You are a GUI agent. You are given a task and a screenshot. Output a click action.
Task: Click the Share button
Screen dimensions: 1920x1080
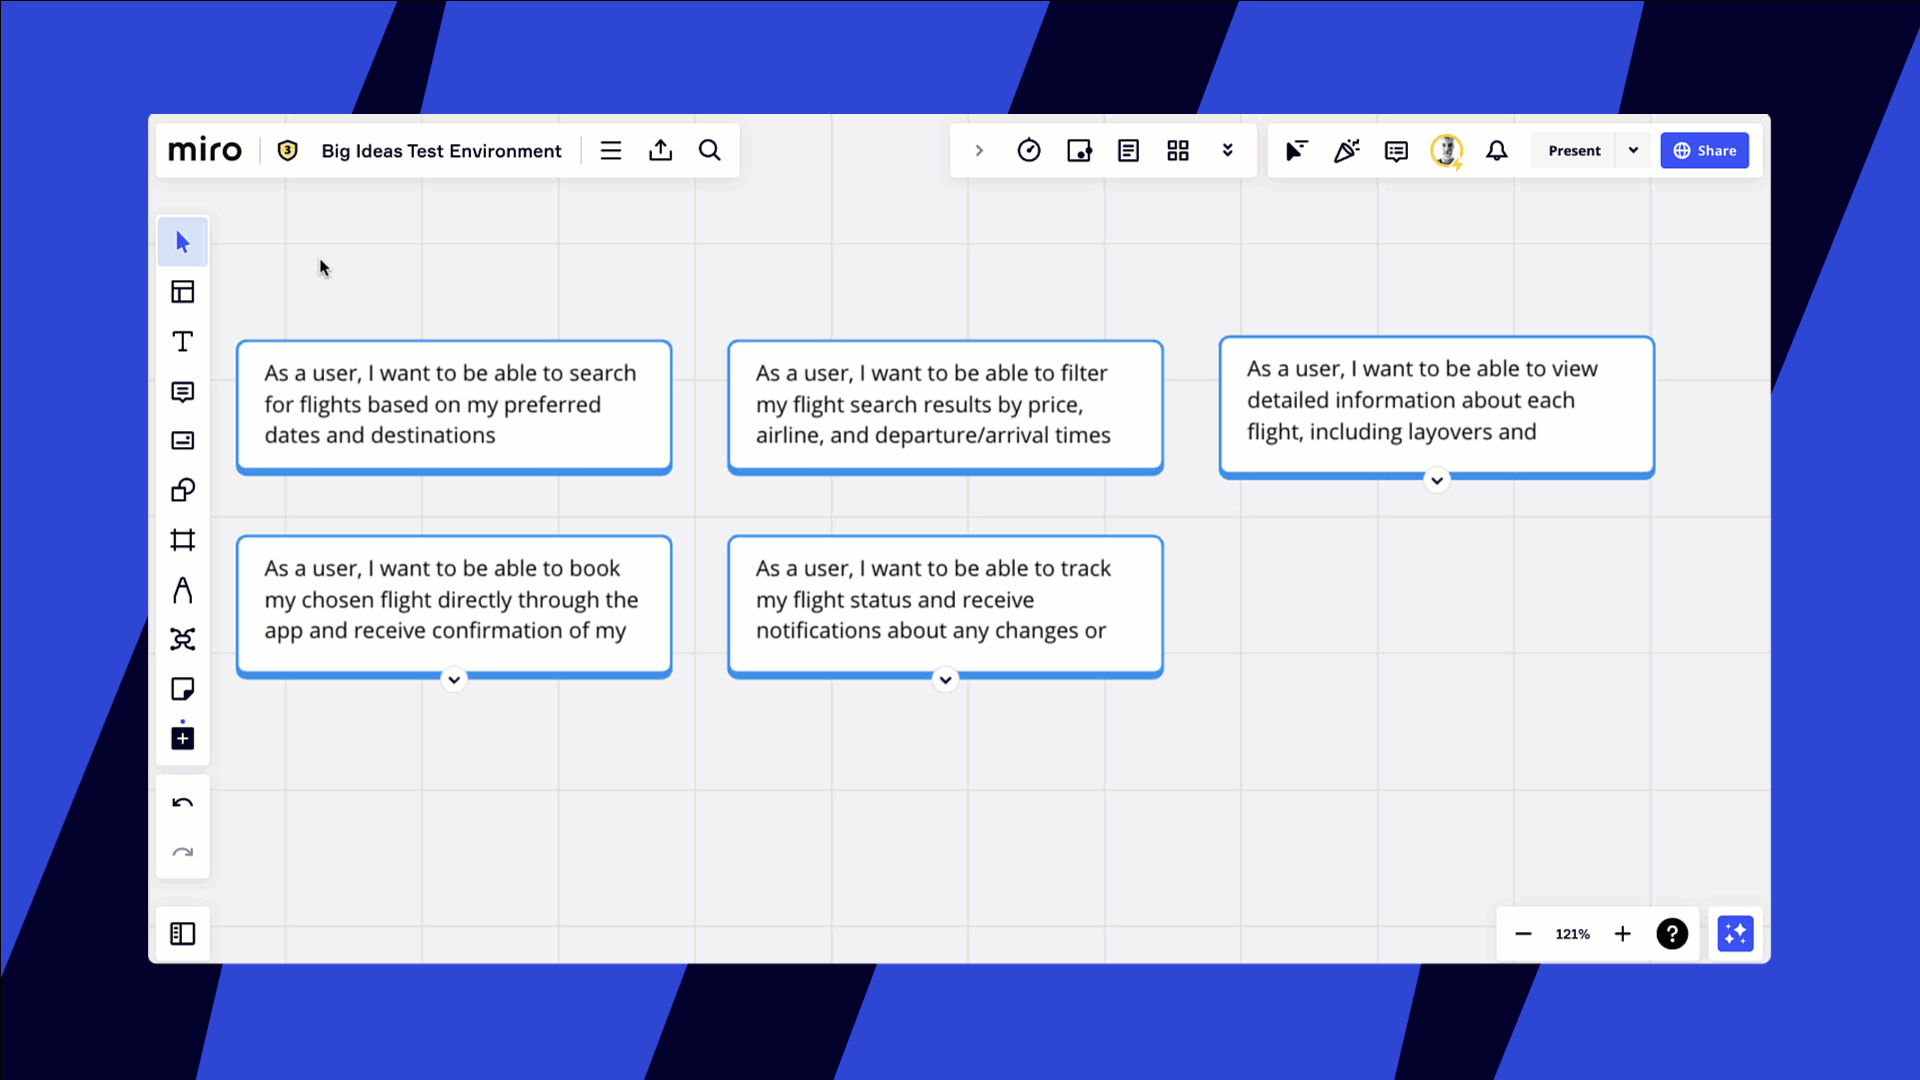click(x=1705, y=150)
